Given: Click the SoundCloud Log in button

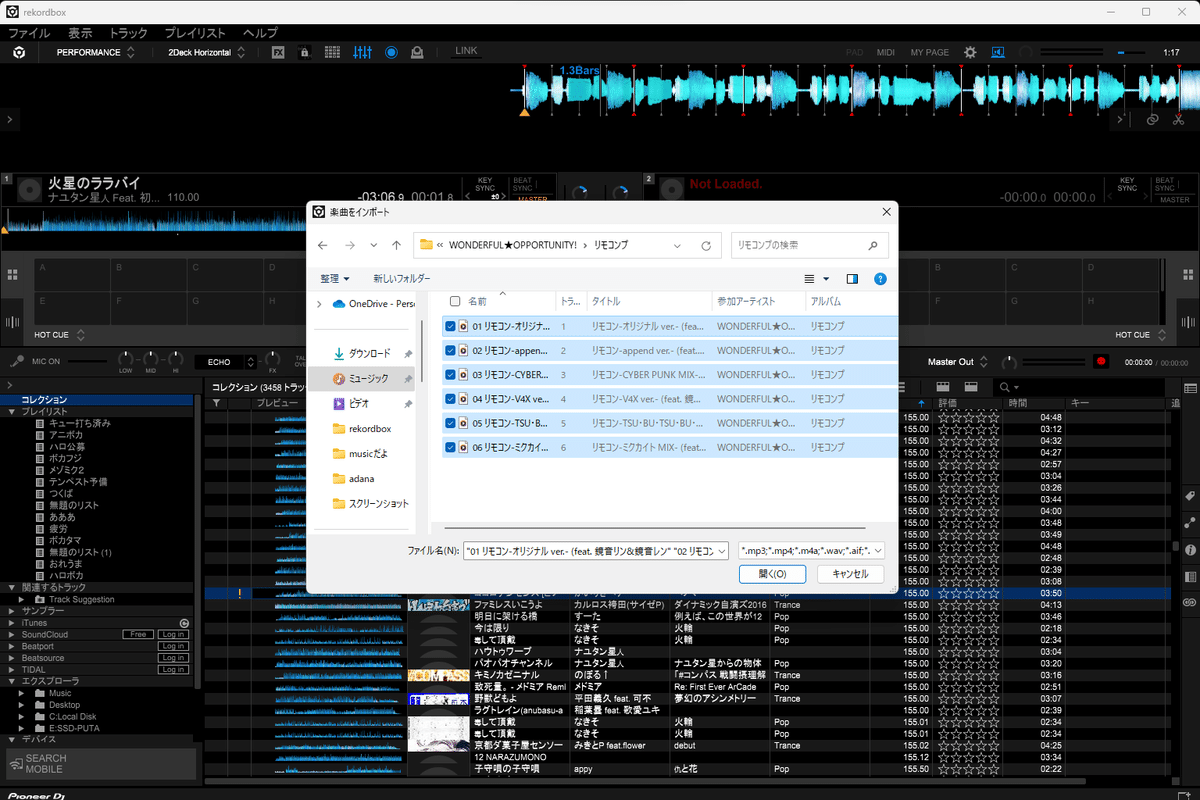Looking at the screenshot, I should coord(172,635).
